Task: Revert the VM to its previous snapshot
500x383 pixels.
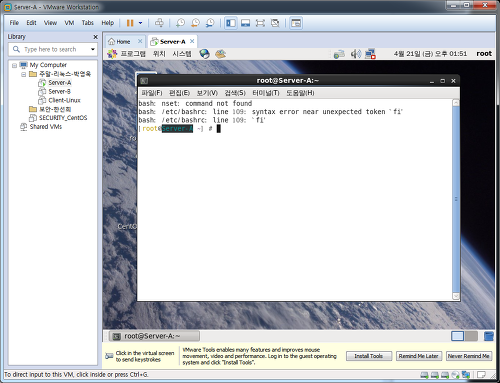Action: coord(195,23)
